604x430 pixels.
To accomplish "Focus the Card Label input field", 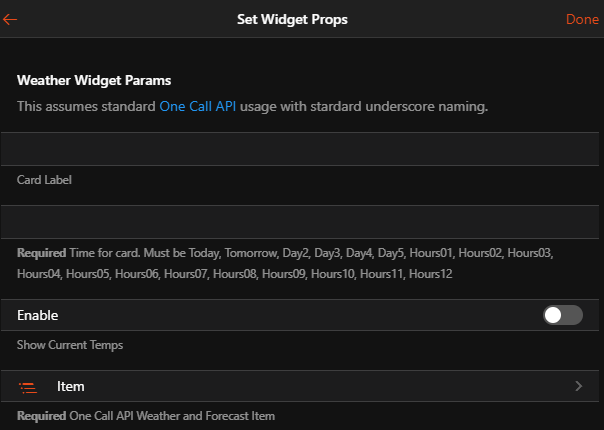I will point(301,149).
